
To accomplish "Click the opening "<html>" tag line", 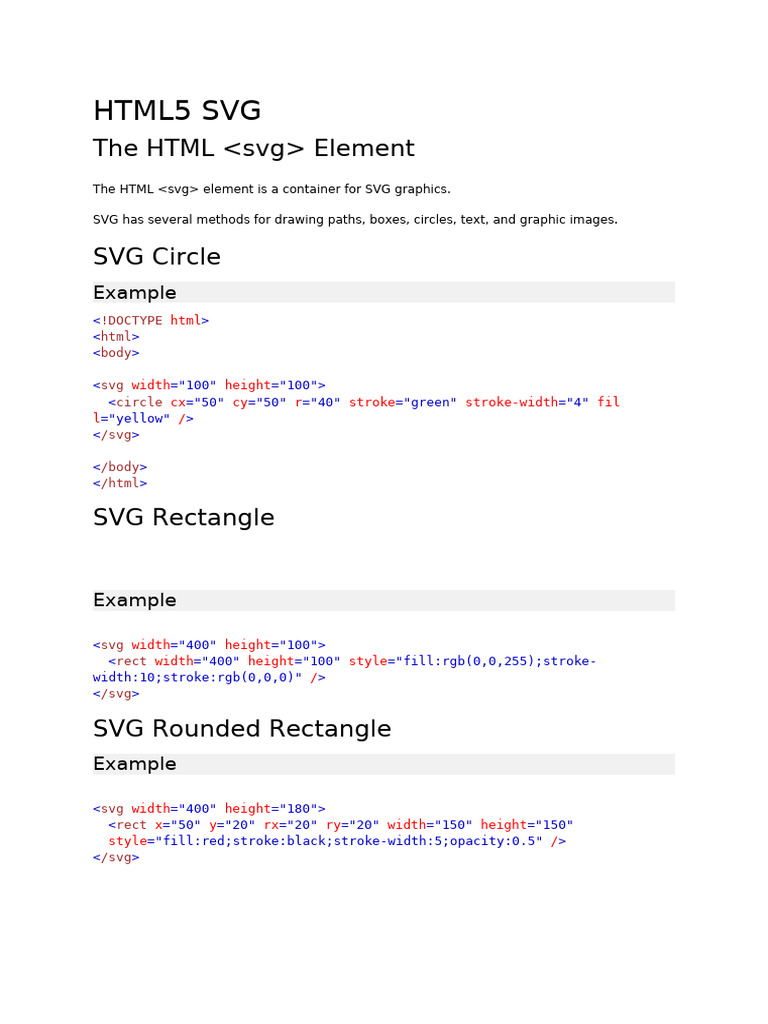I will [x=116, y=337].
